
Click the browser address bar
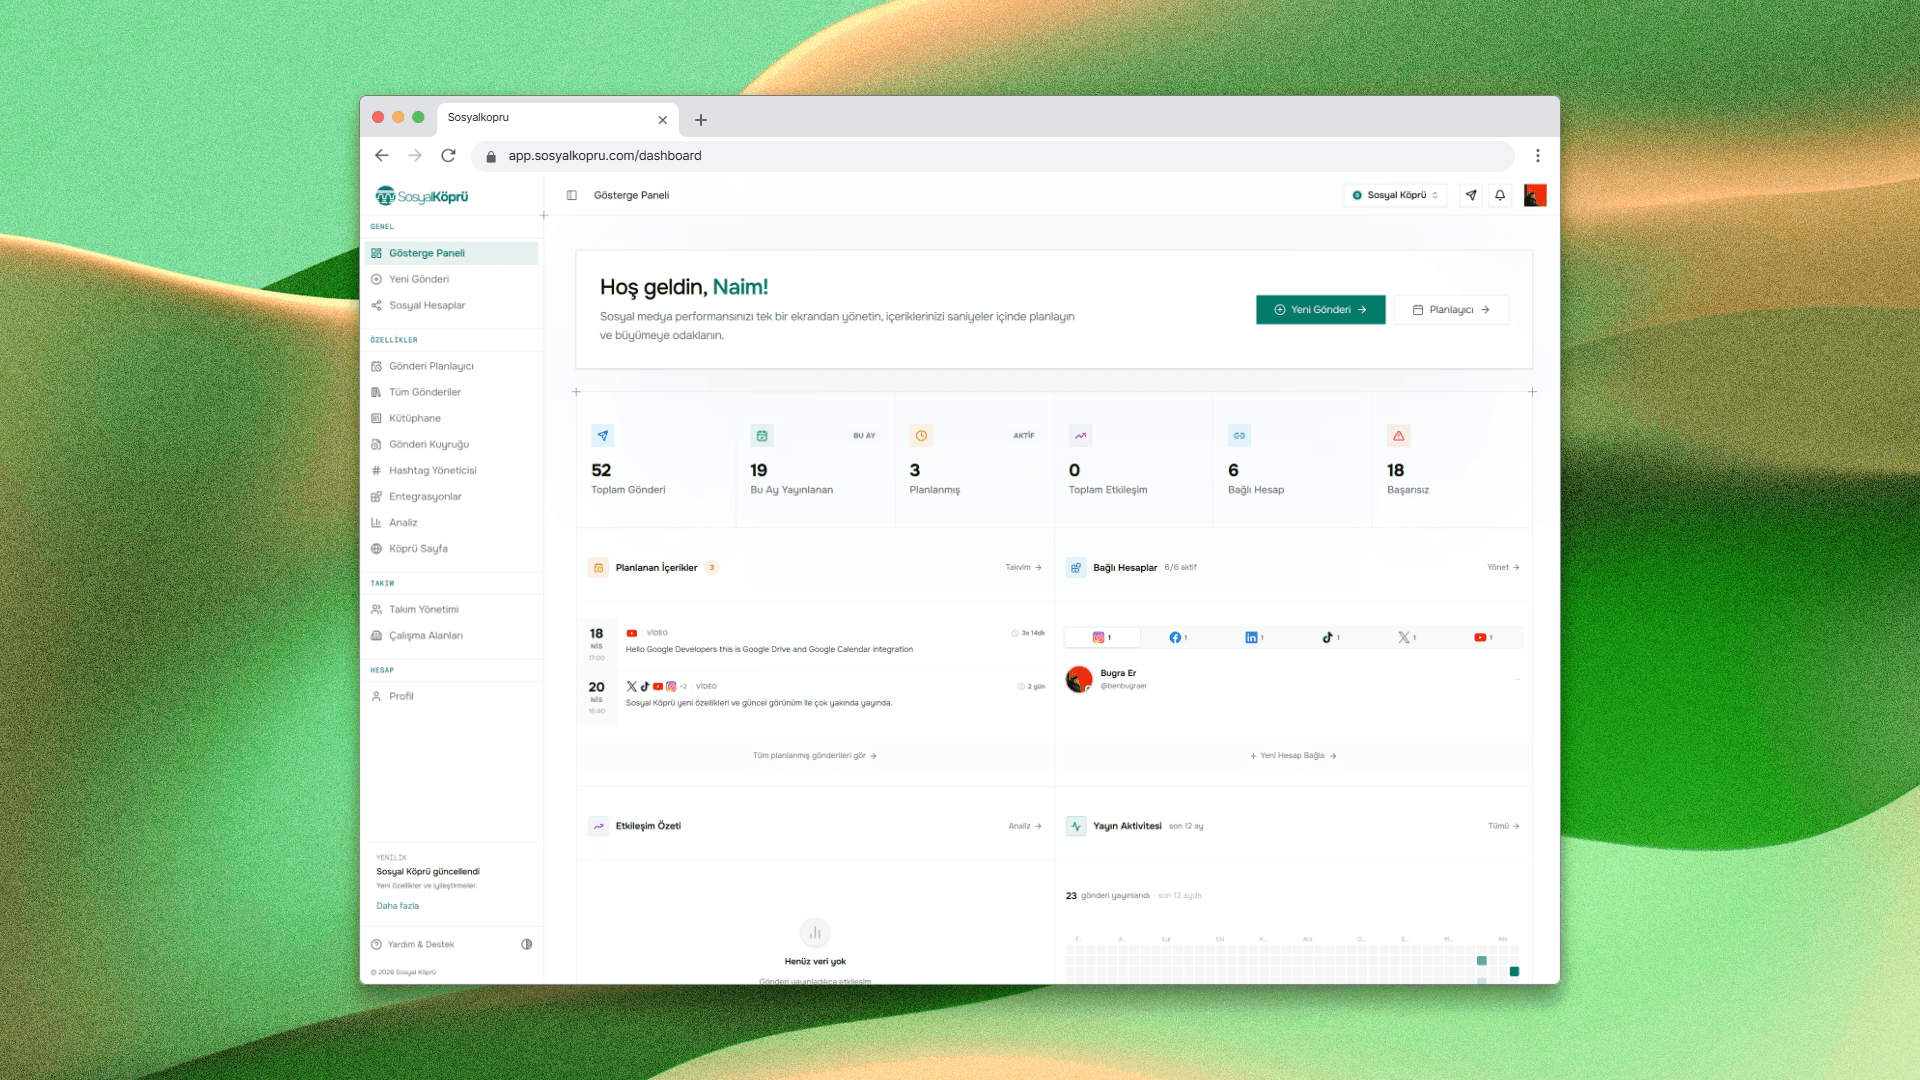point(992,156)
